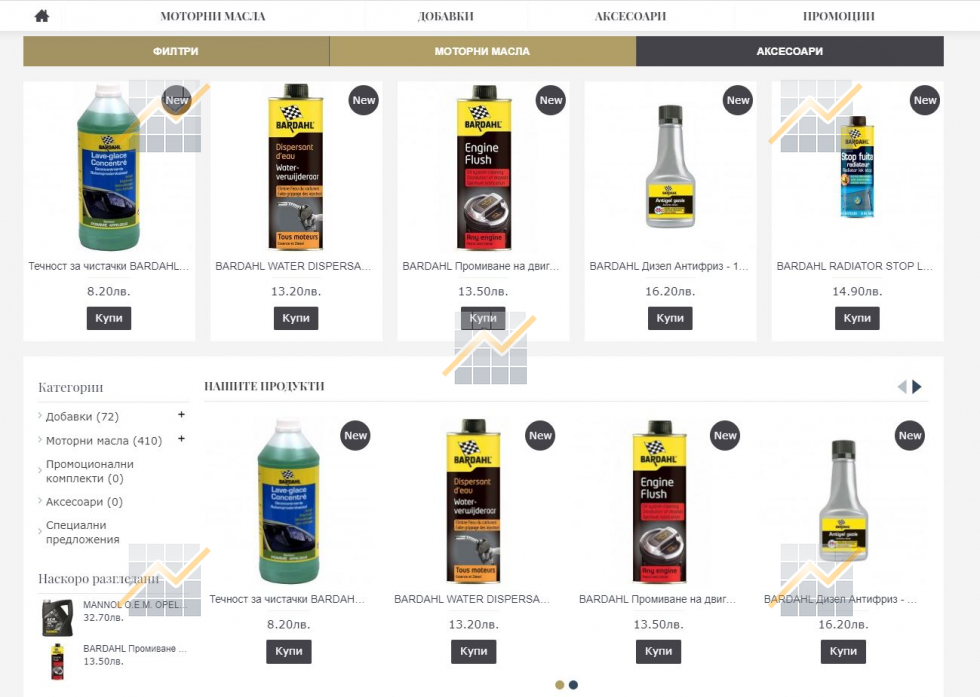Open BARDAHL WATER DISPERSANT image in Нашите продукти
The width and height of the screenshot is (980, 697).
tap(473, 501)
